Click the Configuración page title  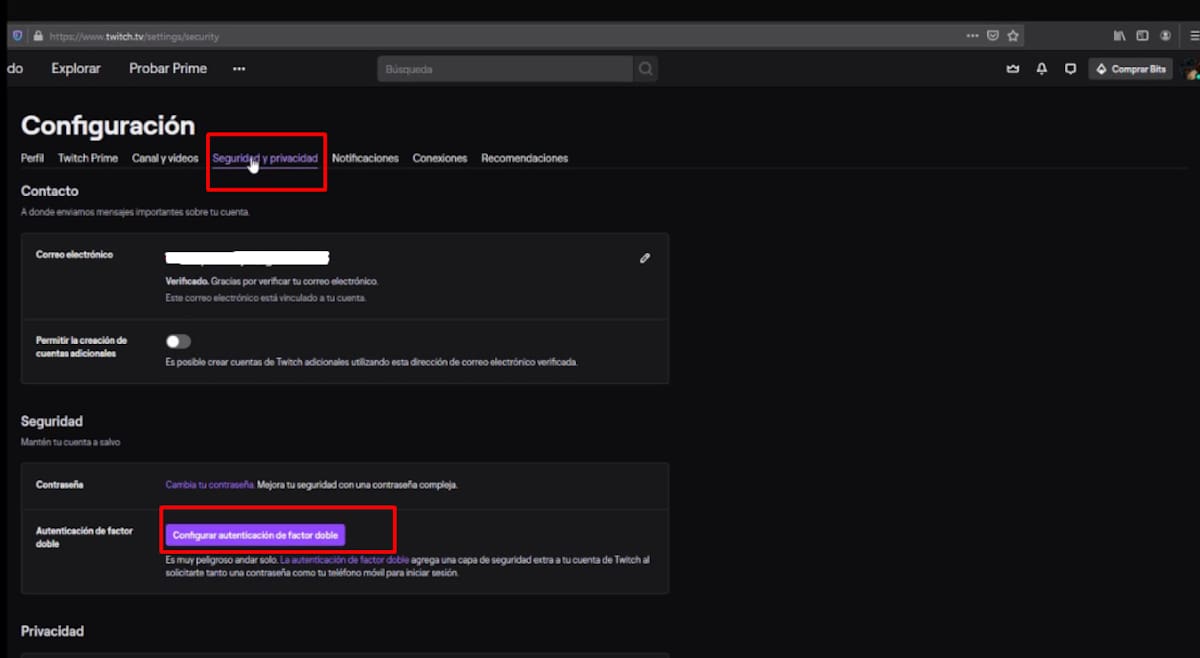tap(108, 125)
